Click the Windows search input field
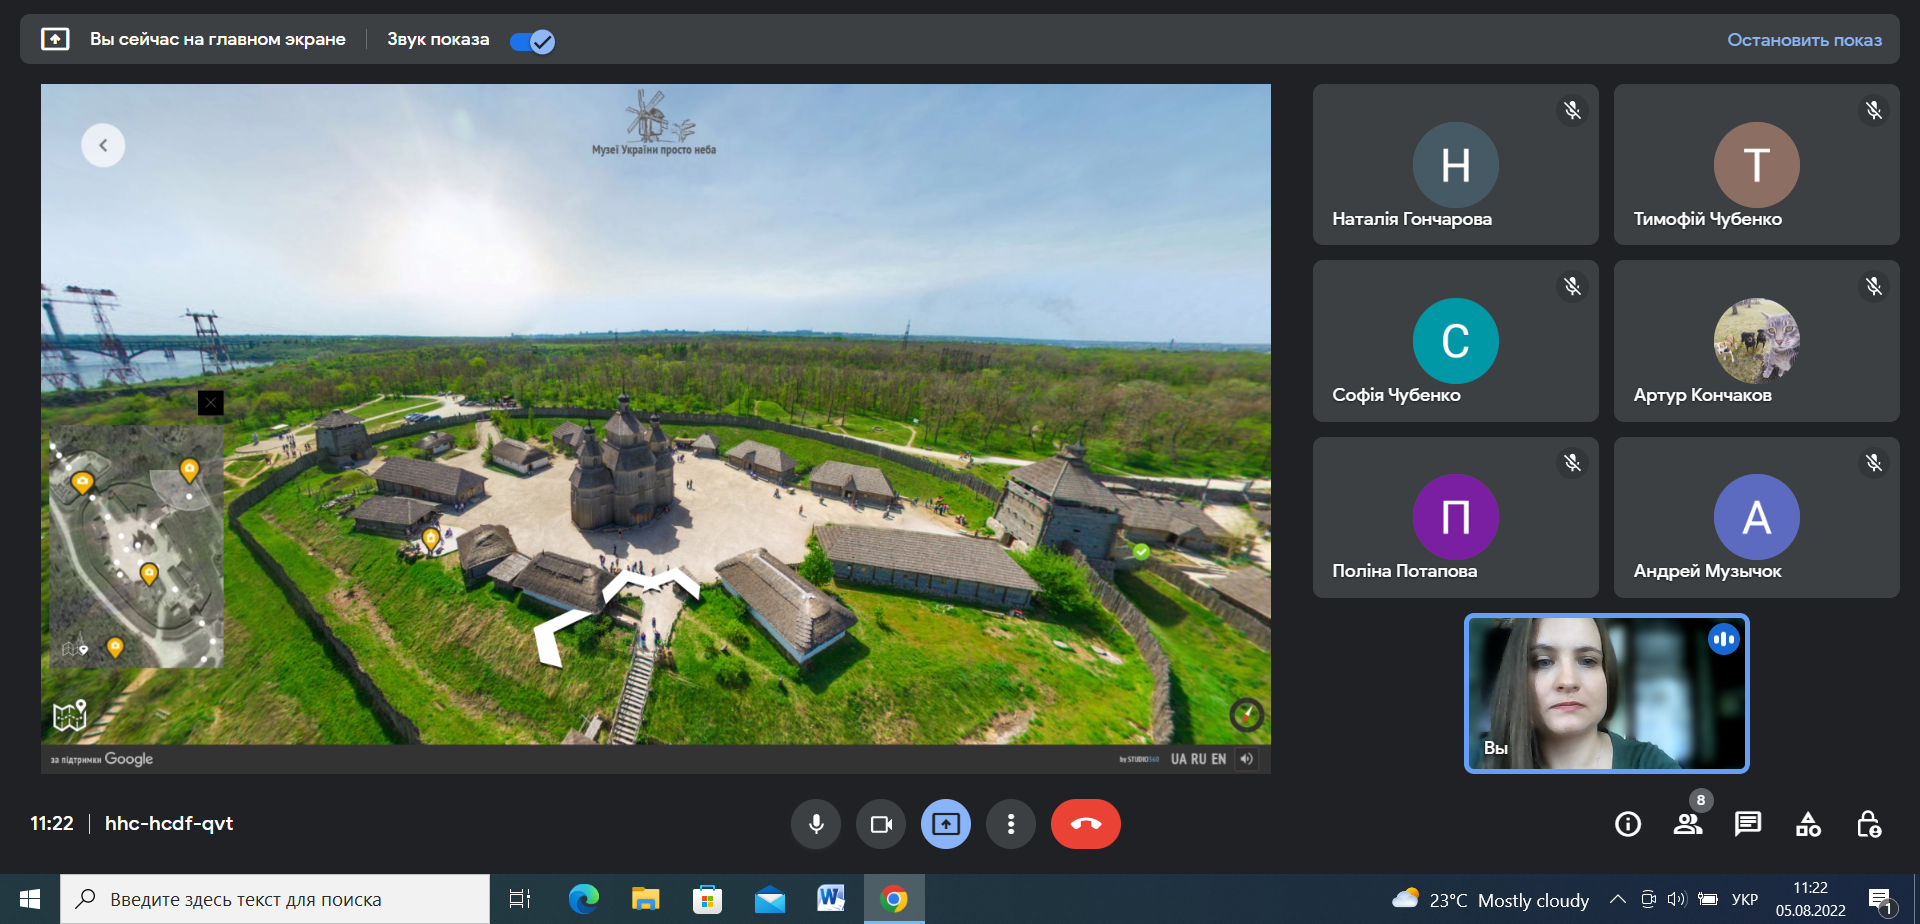The width and height of the screenshot is (1920, 924). point(275,899)
